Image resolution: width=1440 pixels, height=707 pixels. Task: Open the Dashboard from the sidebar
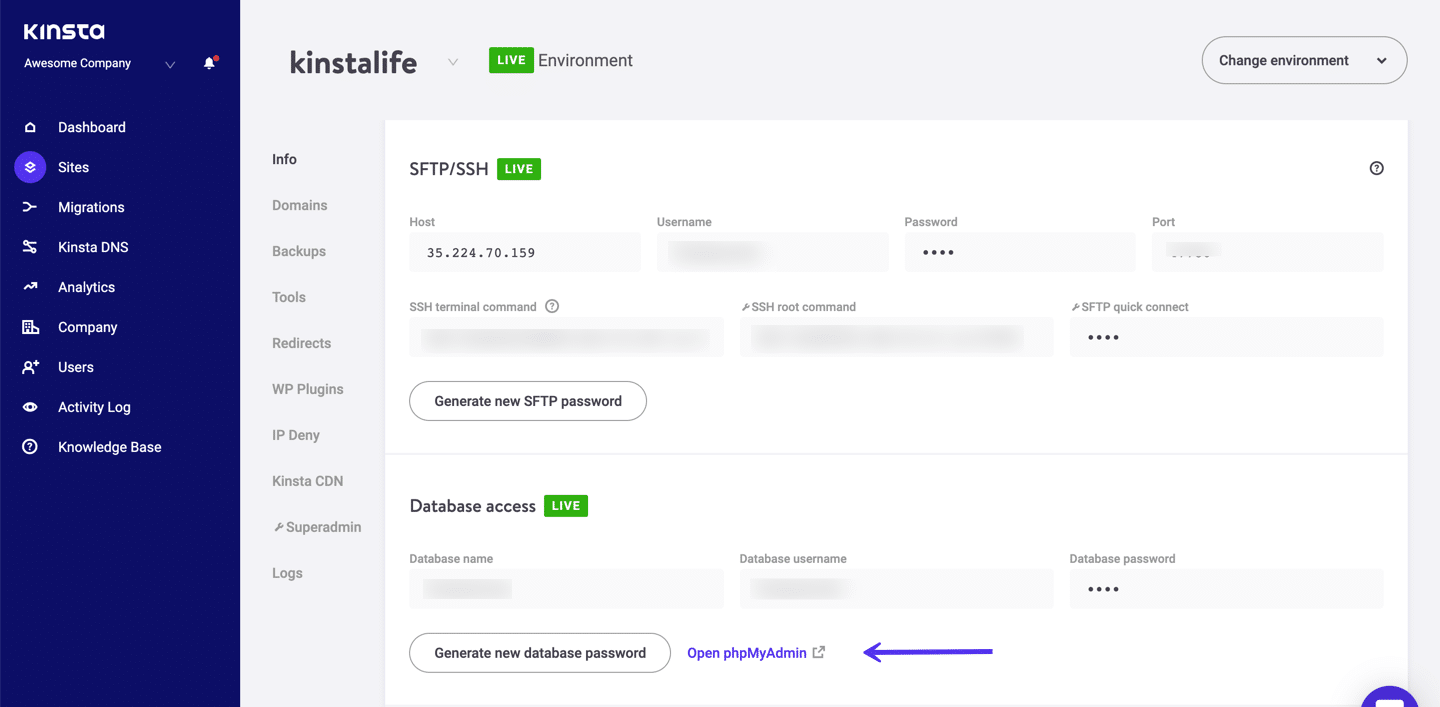(x=92, y=127)
